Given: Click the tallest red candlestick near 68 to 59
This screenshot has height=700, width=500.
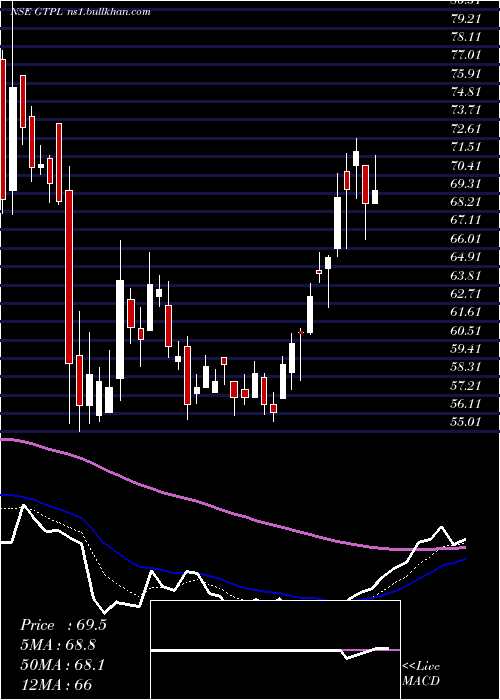Looking at the screenshot, I should (69, 277).
